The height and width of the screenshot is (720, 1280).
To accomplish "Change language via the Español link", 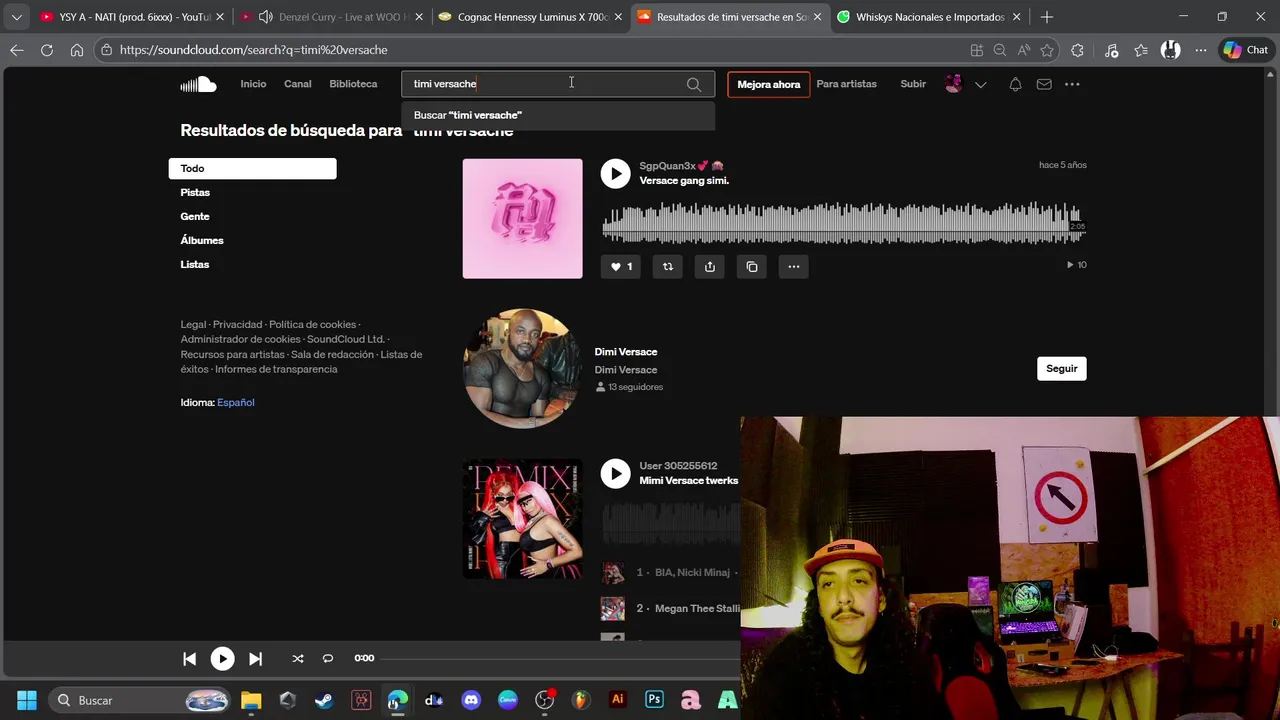I will coord(236,402).
